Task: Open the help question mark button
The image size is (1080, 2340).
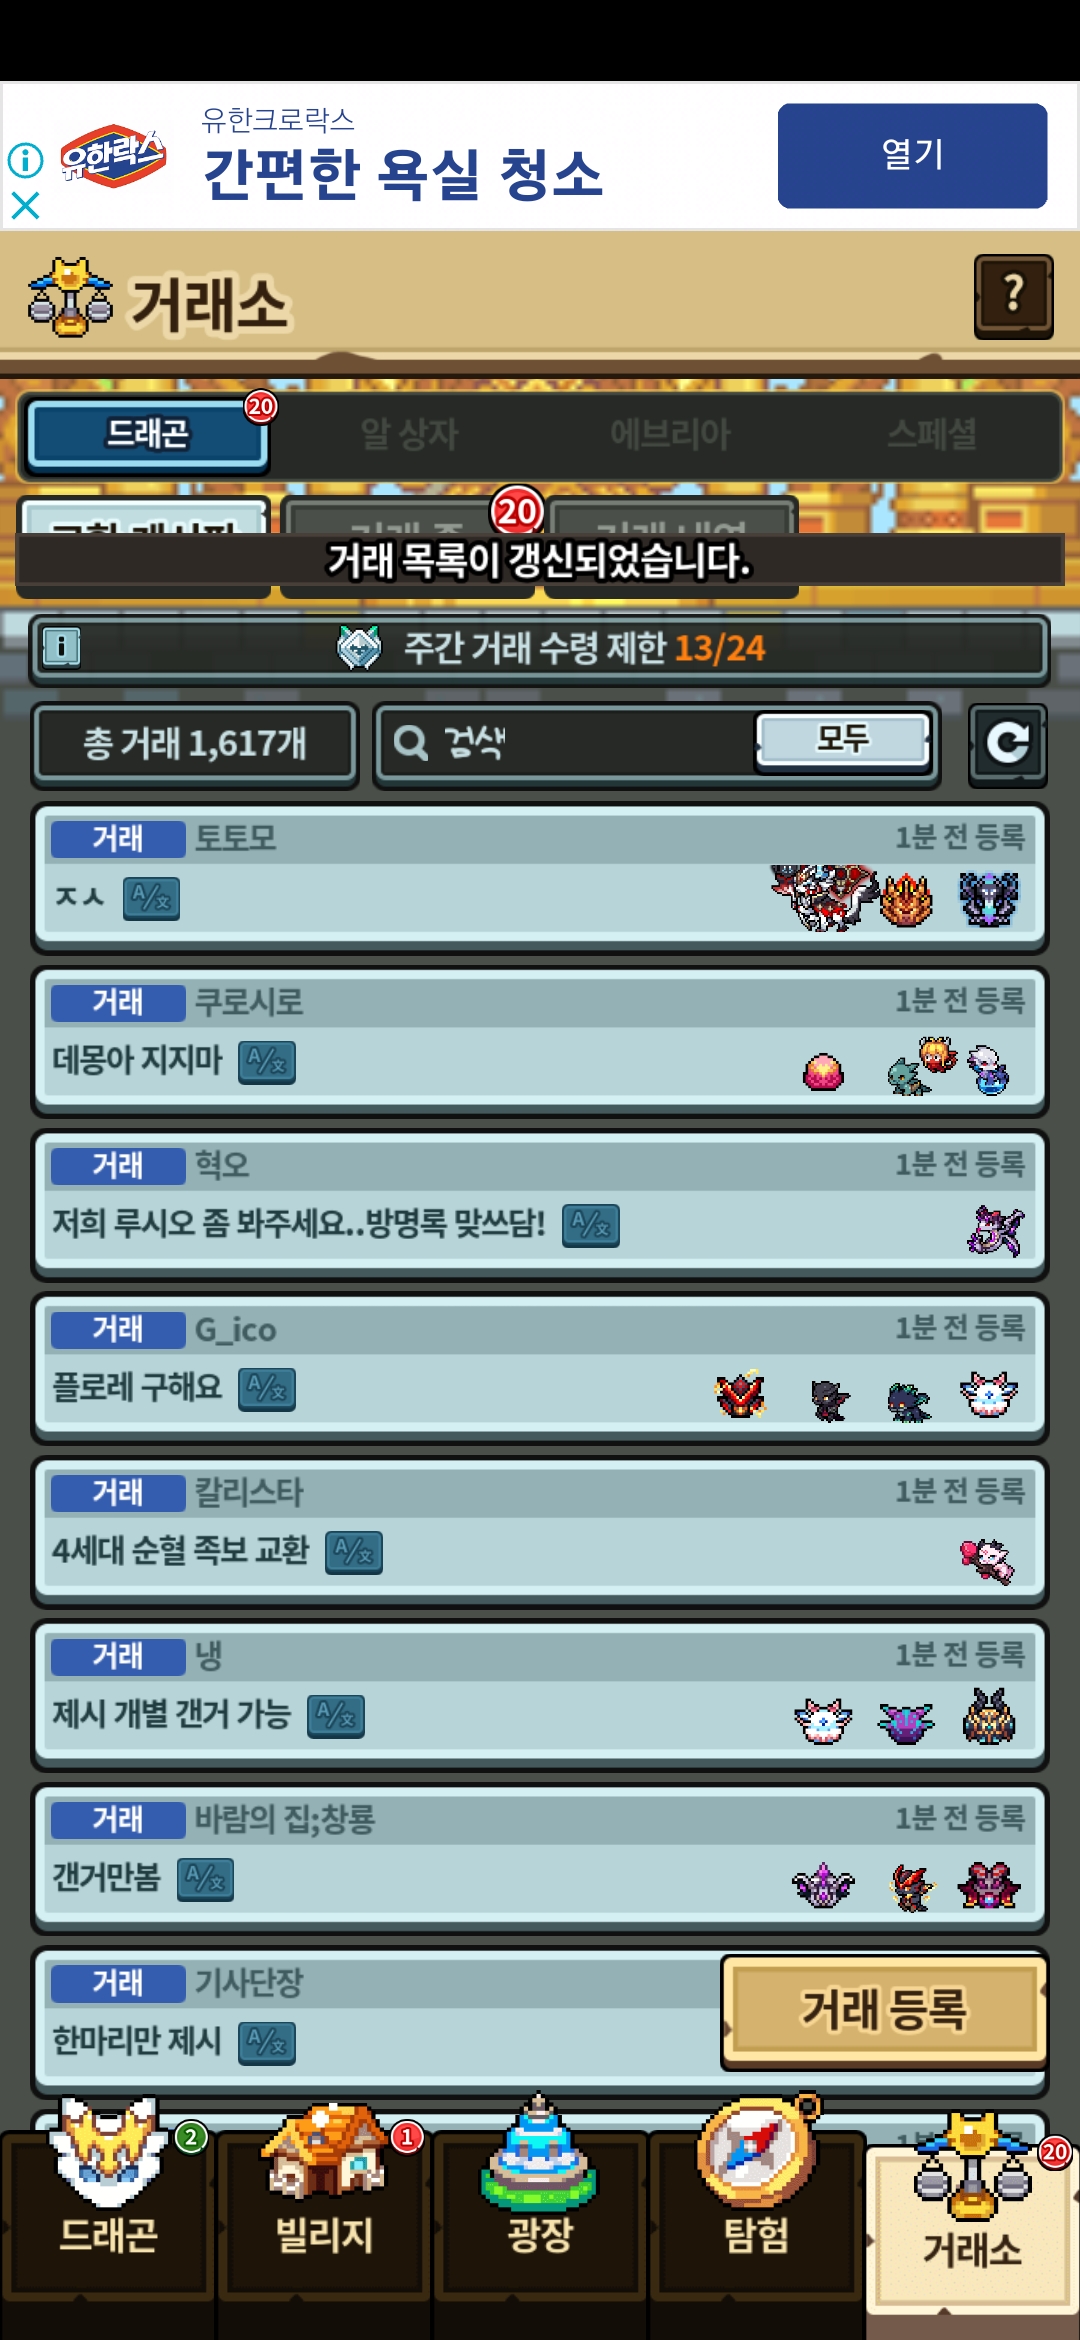Action: click(1013, 297)
